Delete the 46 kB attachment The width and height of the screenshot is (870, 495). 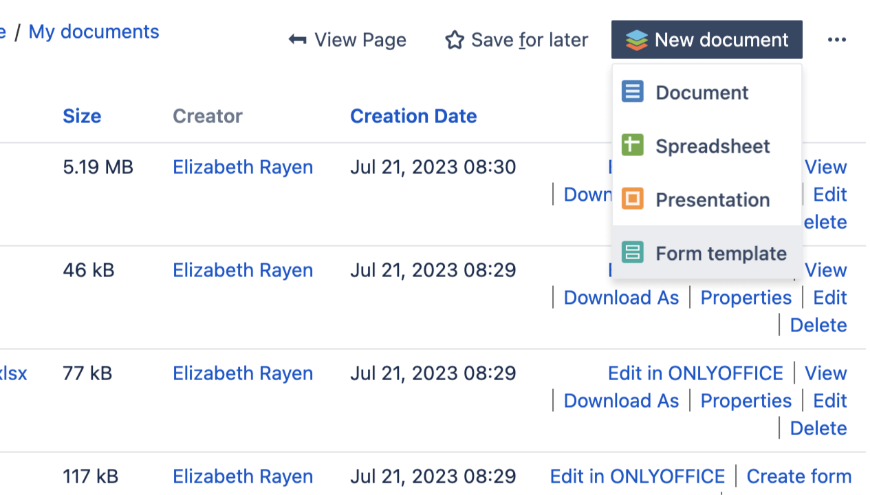(x=818, y=325)
